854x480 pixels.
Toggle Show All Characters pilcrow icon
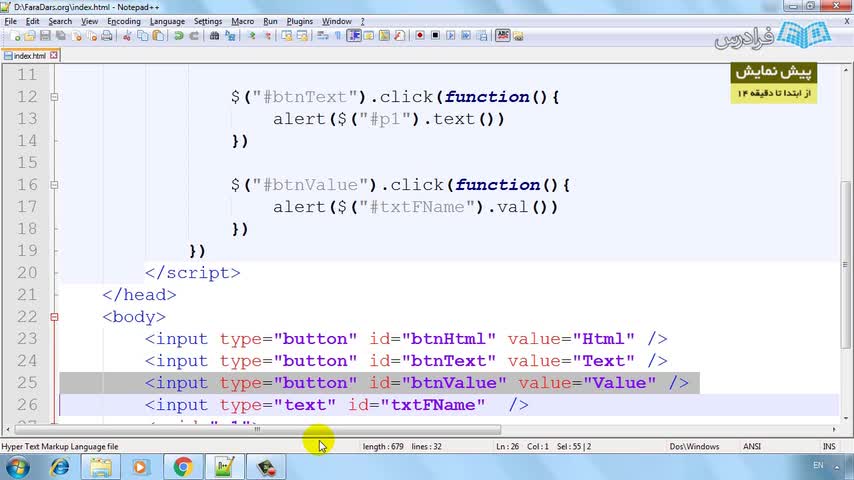click(338, 36)
